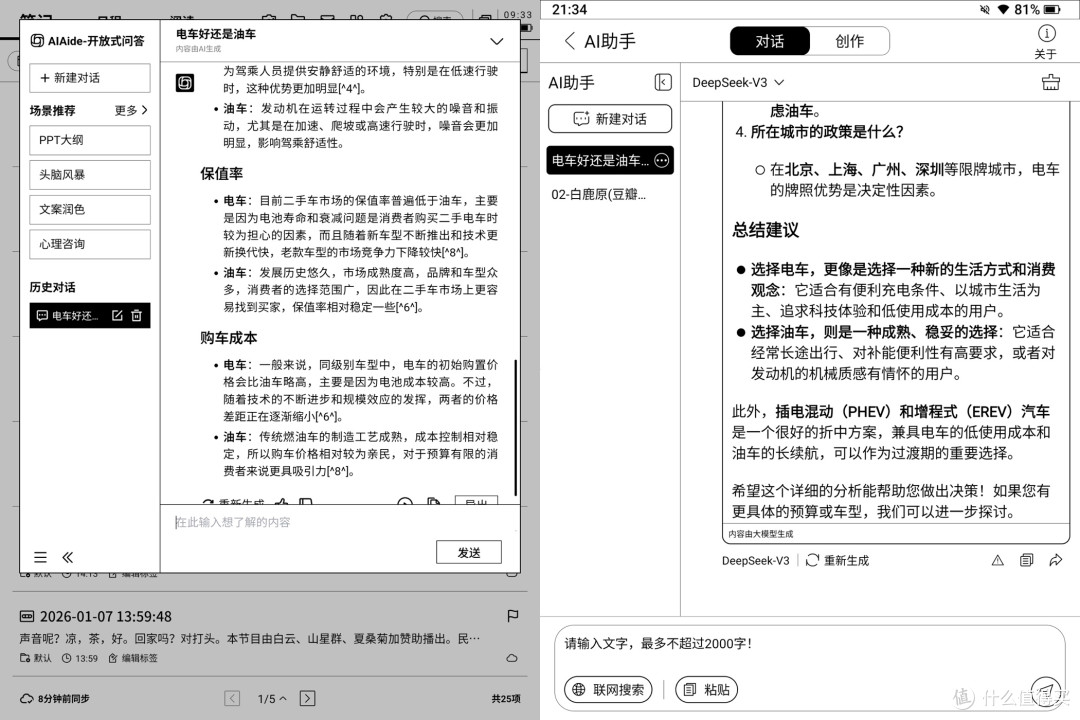1080x720 pixels.
Task: Open the 1/5 page selector
Action: point(271,699)
